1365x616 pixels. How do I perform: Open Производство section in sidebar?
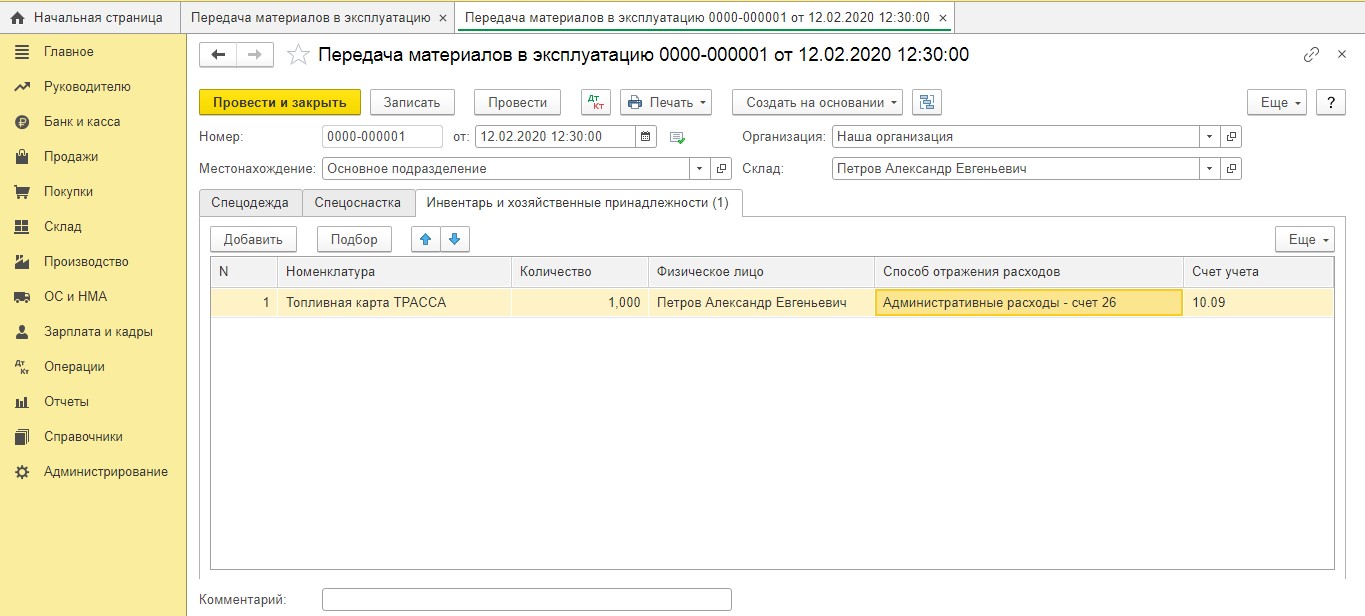tap(86, 262)
